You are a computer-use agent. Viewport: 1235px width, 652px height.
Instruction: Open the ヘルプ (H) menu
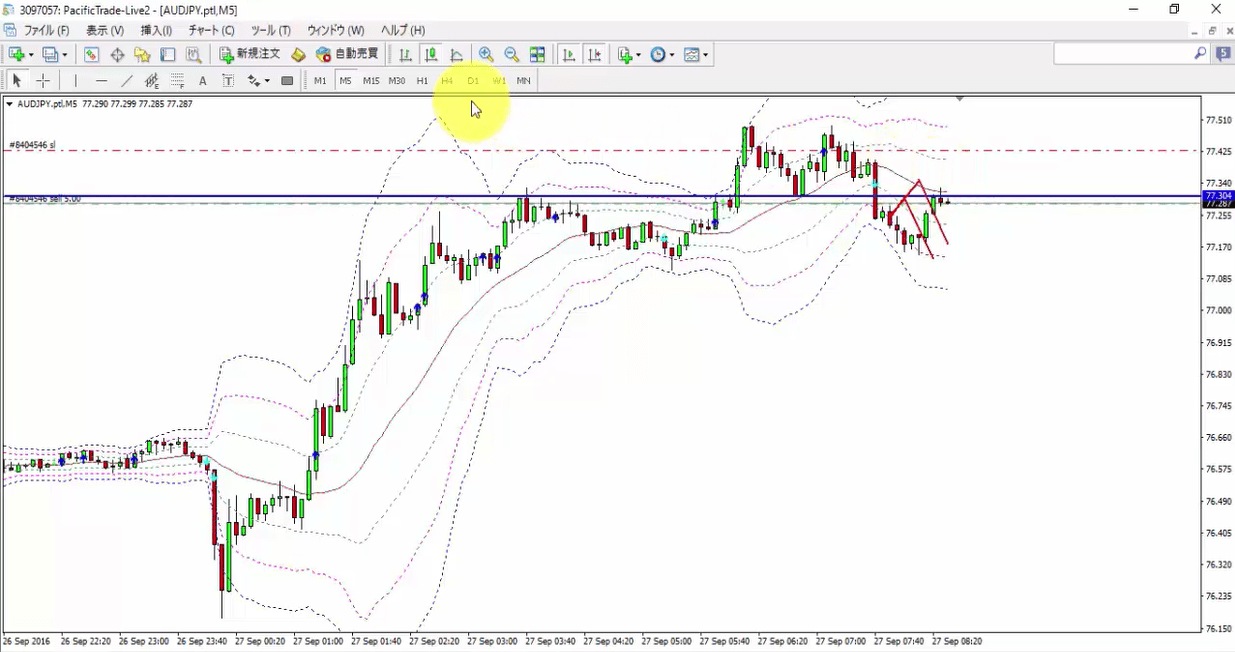point(403,31)
